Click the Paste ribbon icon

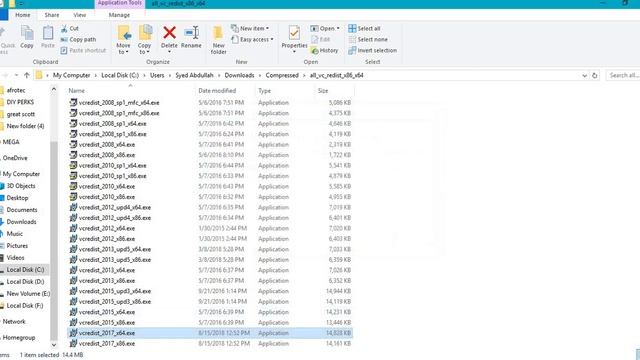pos(48,37)
